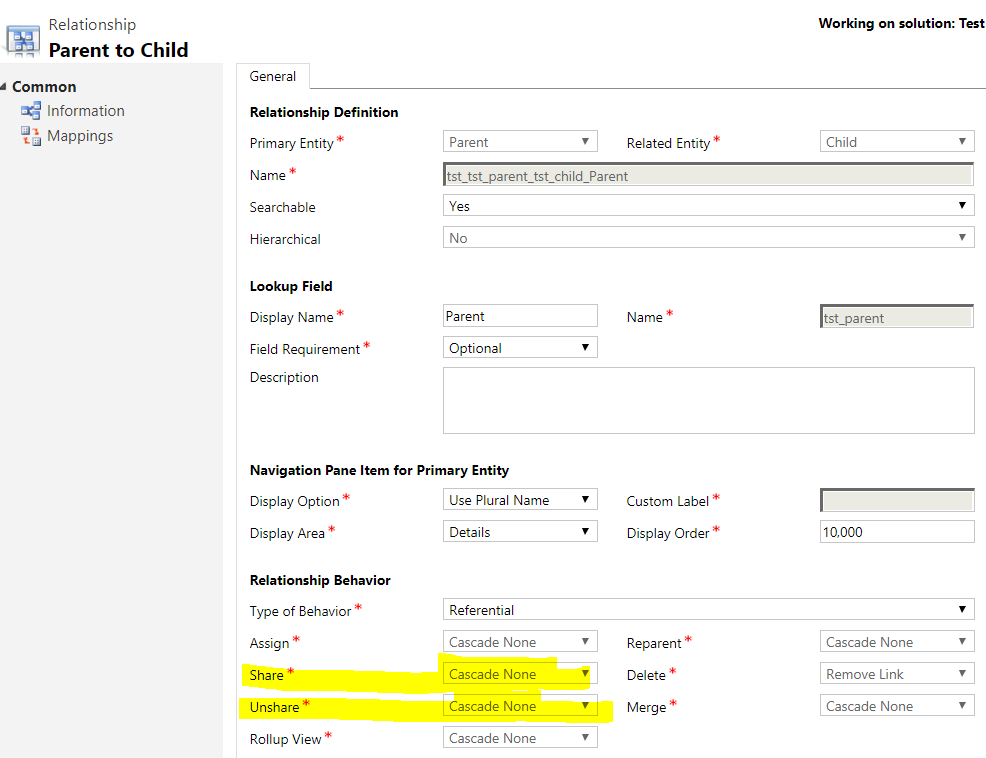This screenshot has width=986, height=758.
Task: Open the Hierarchical dropdown
Action: 709,238
